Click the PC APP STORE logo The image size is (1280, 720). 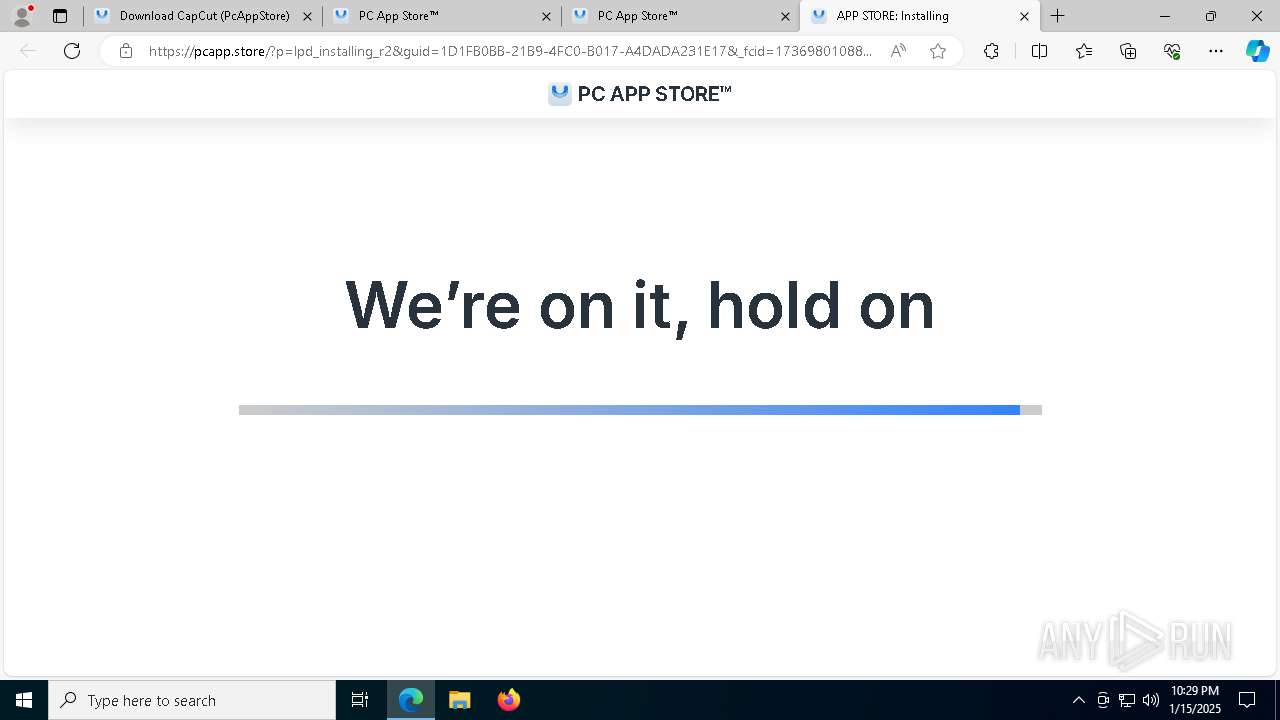coord(640,94)
